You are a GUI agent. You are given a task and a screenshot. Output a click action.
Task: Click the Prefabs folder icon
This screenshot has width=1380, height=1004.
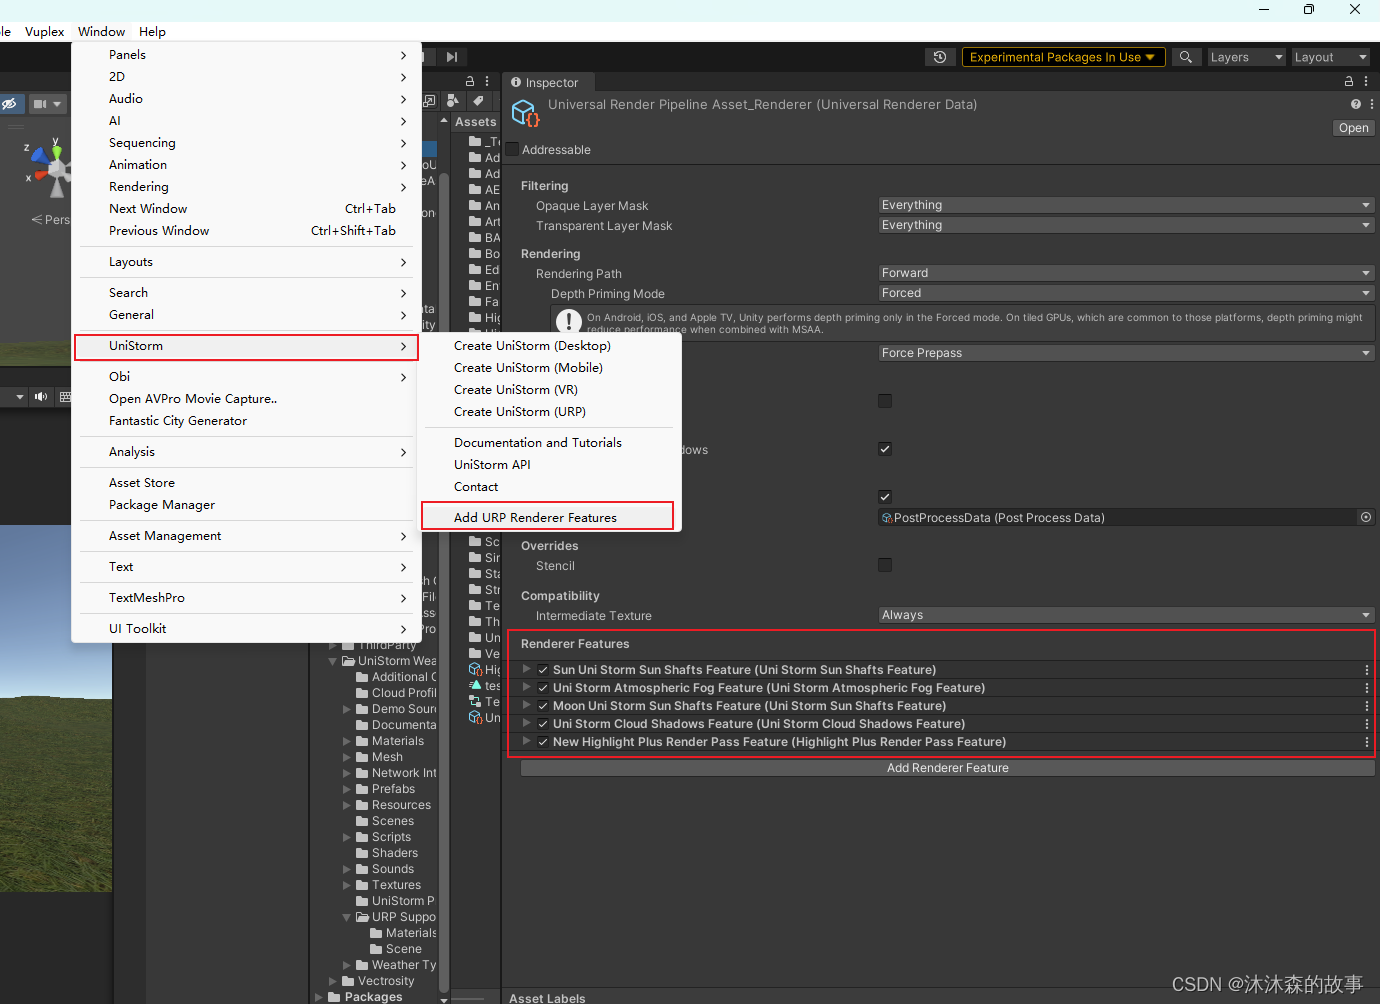[x=362, y=789]
